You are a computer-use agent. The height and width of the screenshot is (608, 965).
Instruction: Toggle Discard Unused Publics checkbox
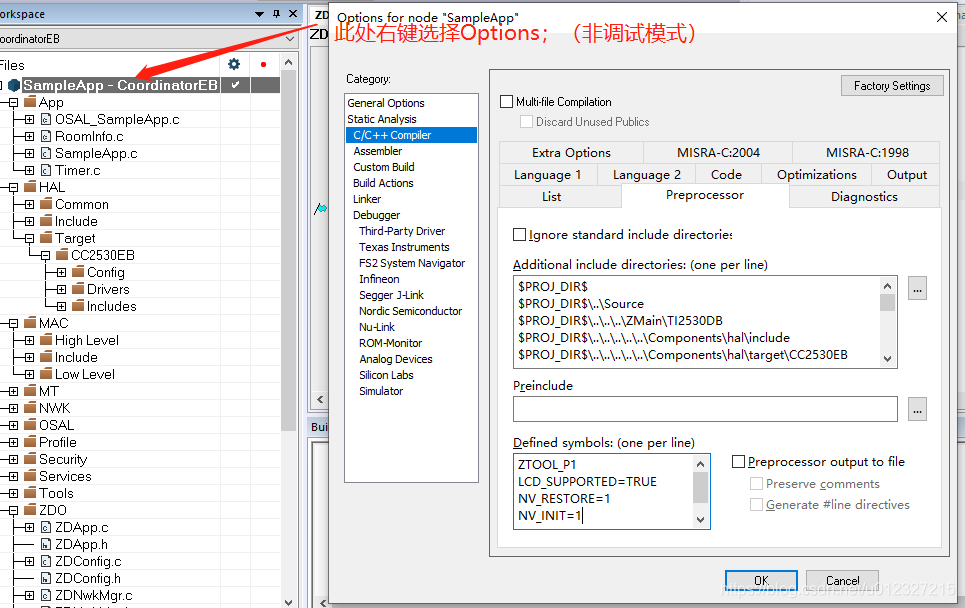tap(526, 122)
